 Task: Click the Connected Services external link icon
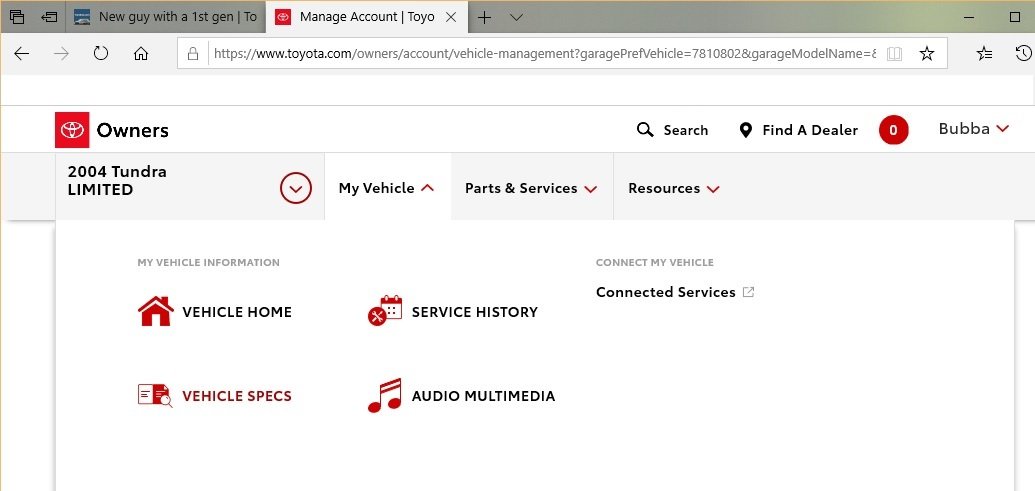[x=748, y=292]
